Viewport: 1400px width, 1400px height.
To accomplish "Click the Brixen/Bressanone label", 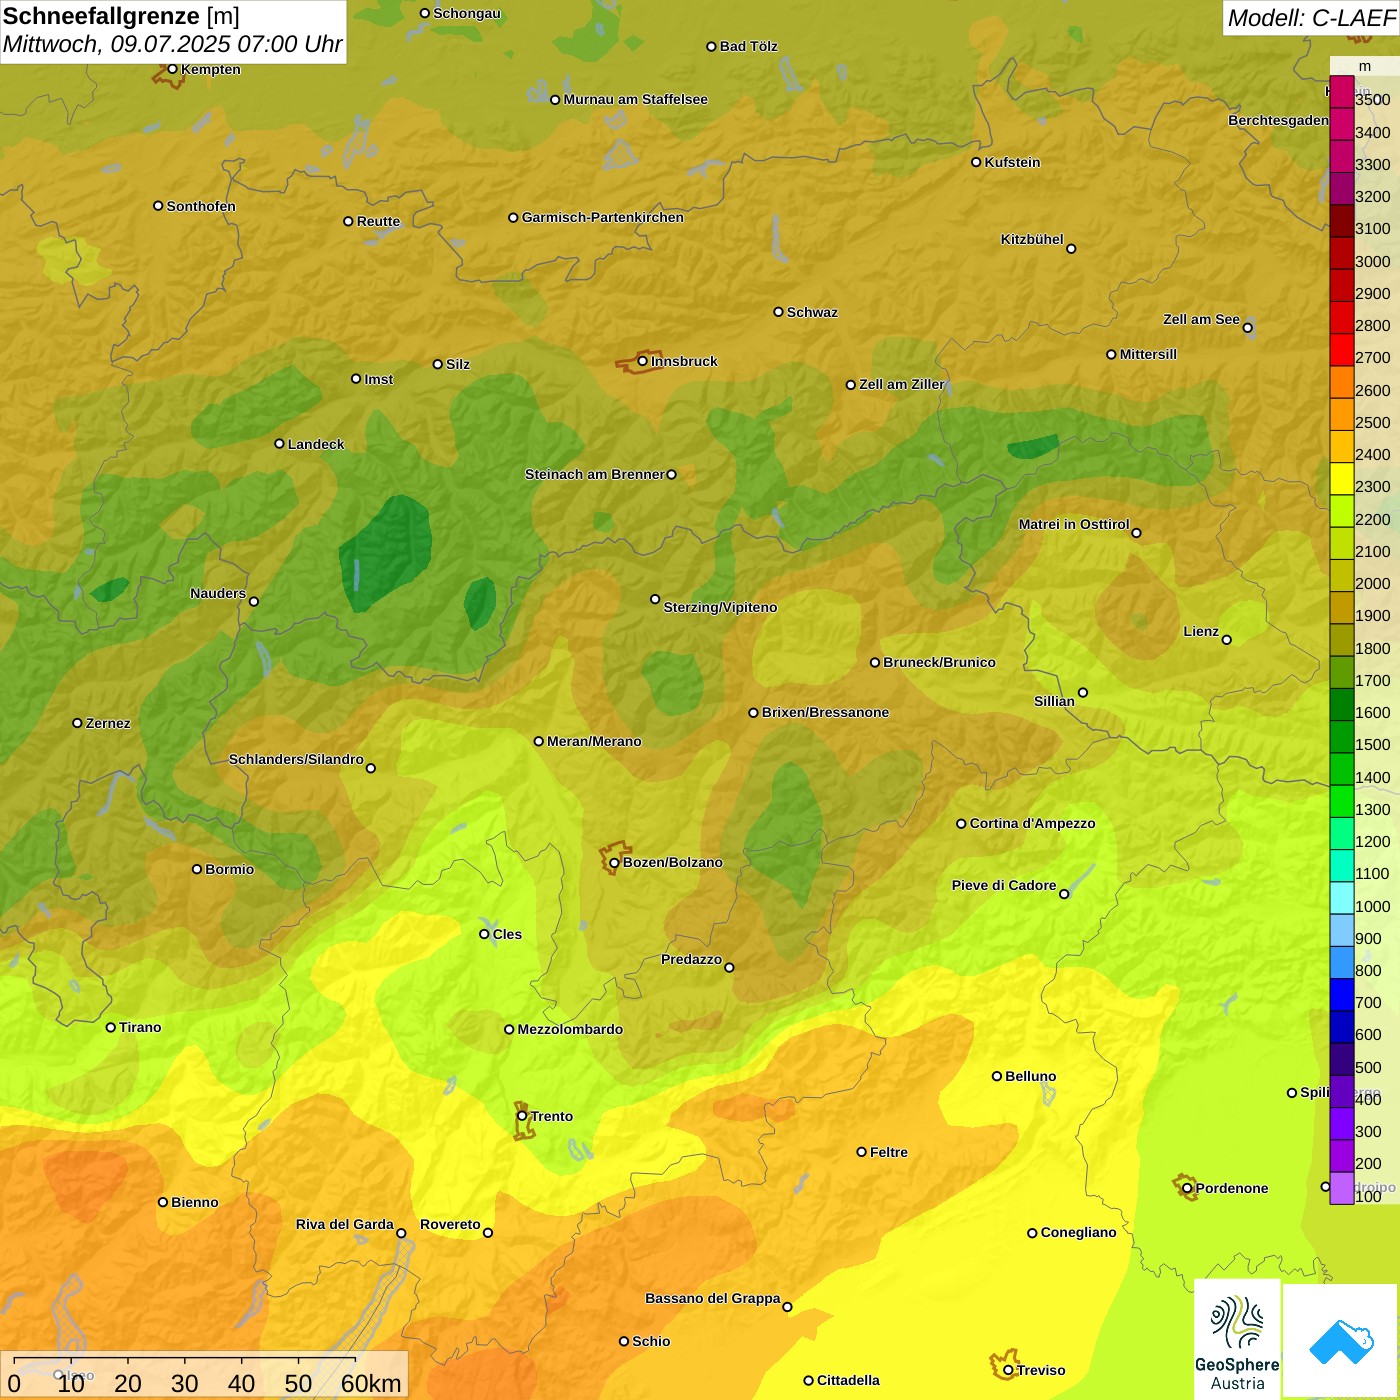I will point(825,712).
